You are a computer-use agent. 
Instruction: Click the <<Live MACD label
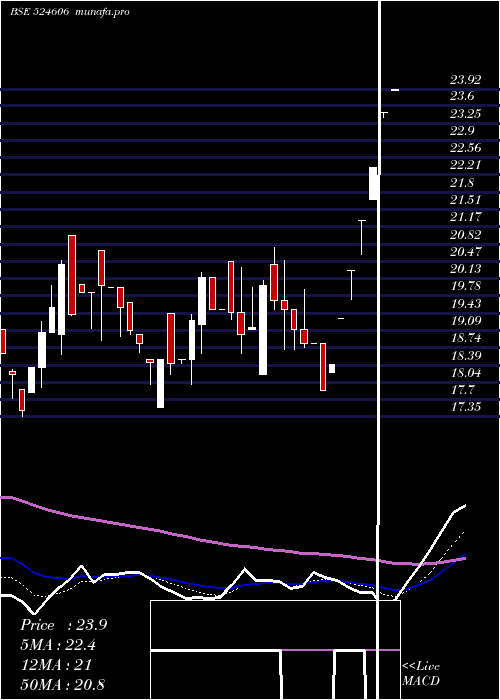(x=421, y=673)
